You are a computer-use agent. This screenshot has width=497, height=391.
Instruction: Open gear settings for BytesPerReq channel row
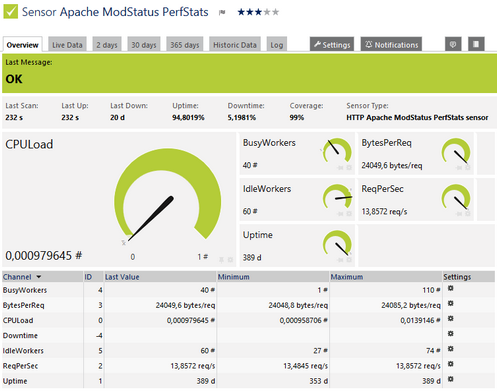pyautogui.click(x=450, y=303)
